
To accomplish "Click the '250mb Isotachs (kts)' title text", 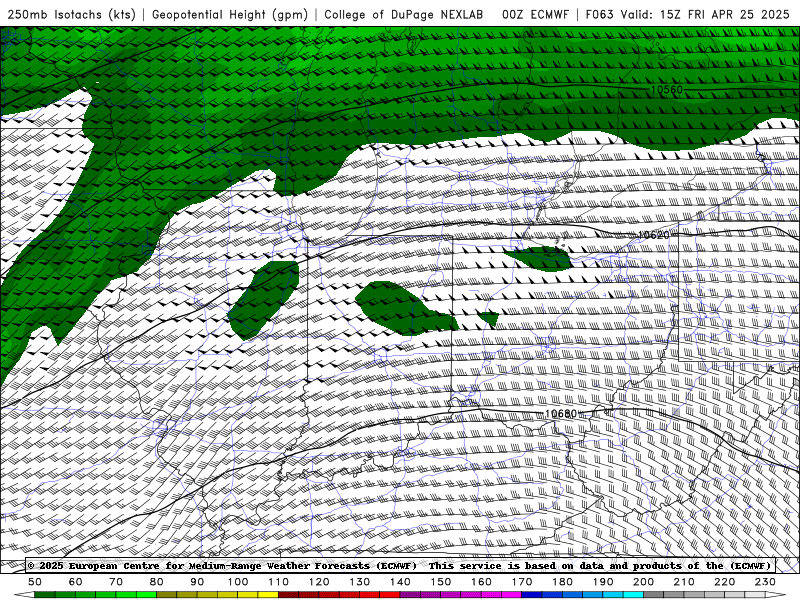I will coord(71,14).
